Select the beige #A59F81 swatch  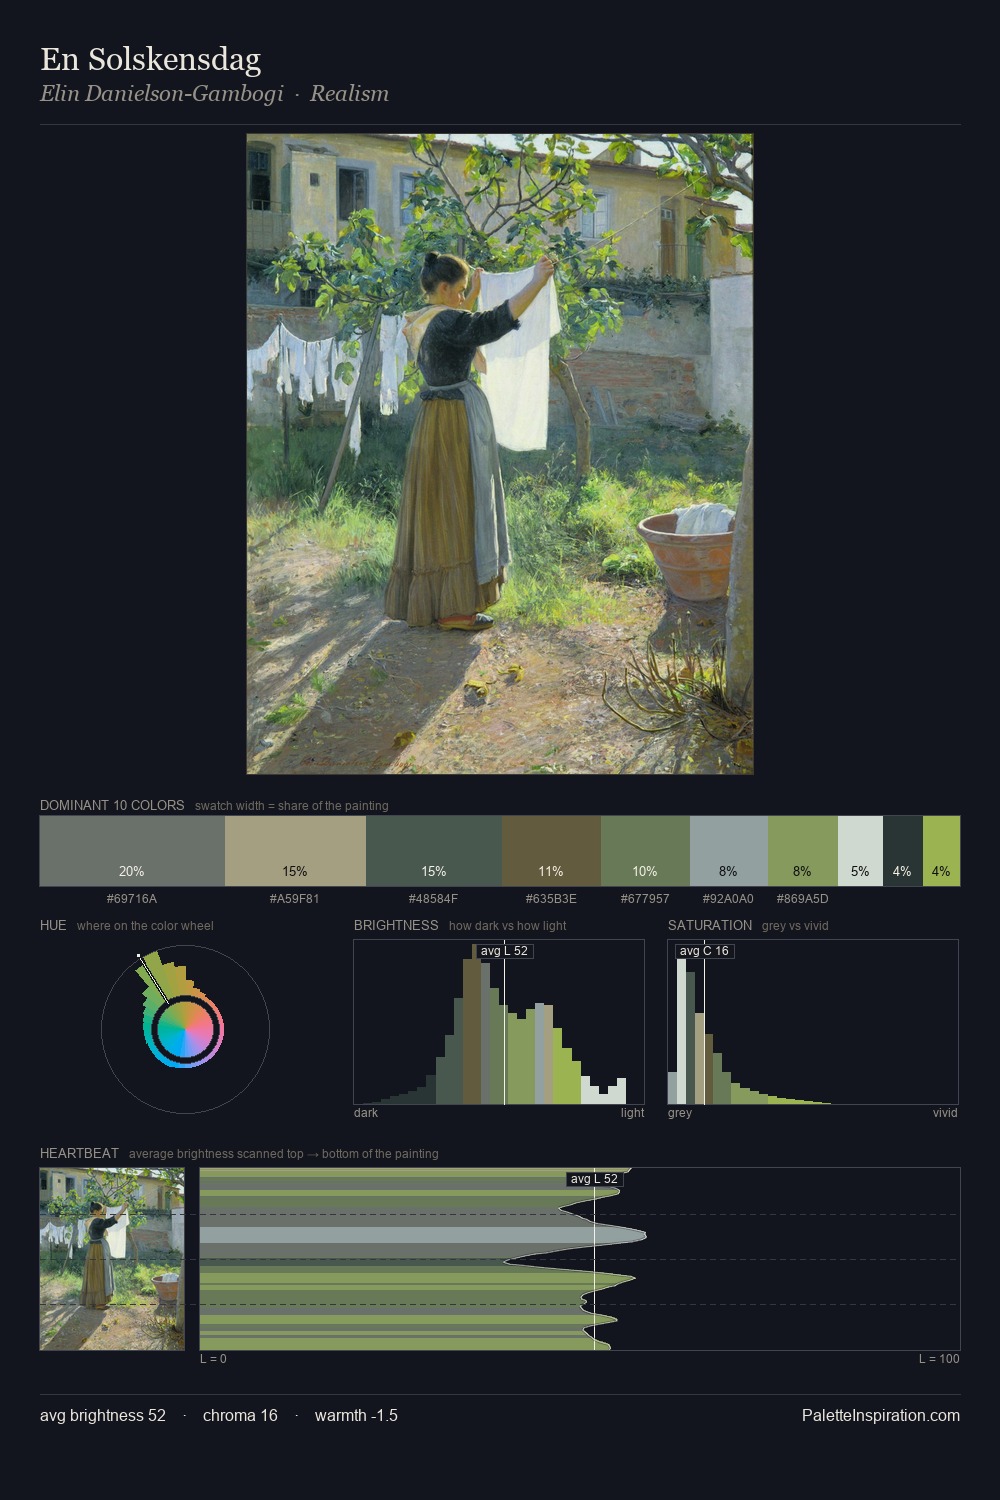pos(295,851)
